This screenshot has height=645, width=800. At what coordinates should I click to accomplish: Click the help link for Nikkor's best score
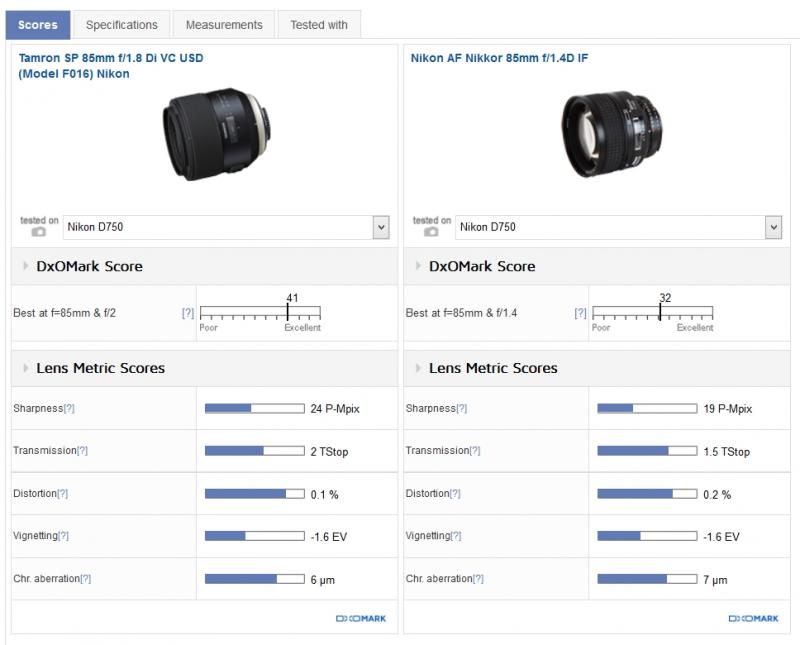581,313
